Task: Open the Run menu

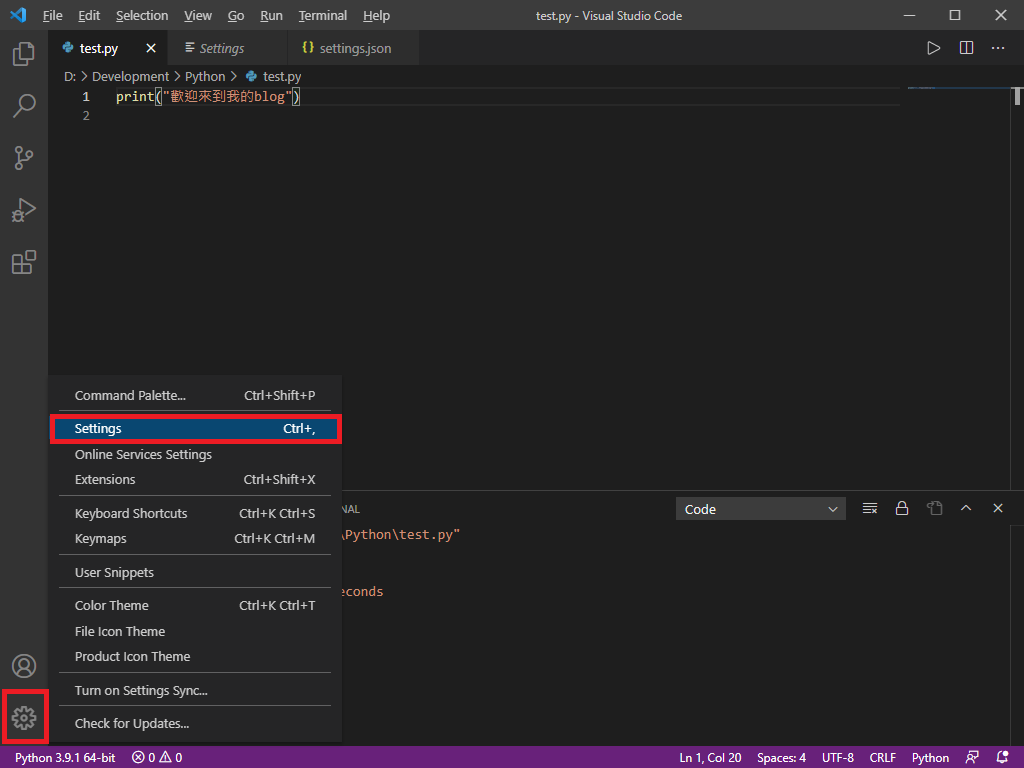Action: pos(271,16)
